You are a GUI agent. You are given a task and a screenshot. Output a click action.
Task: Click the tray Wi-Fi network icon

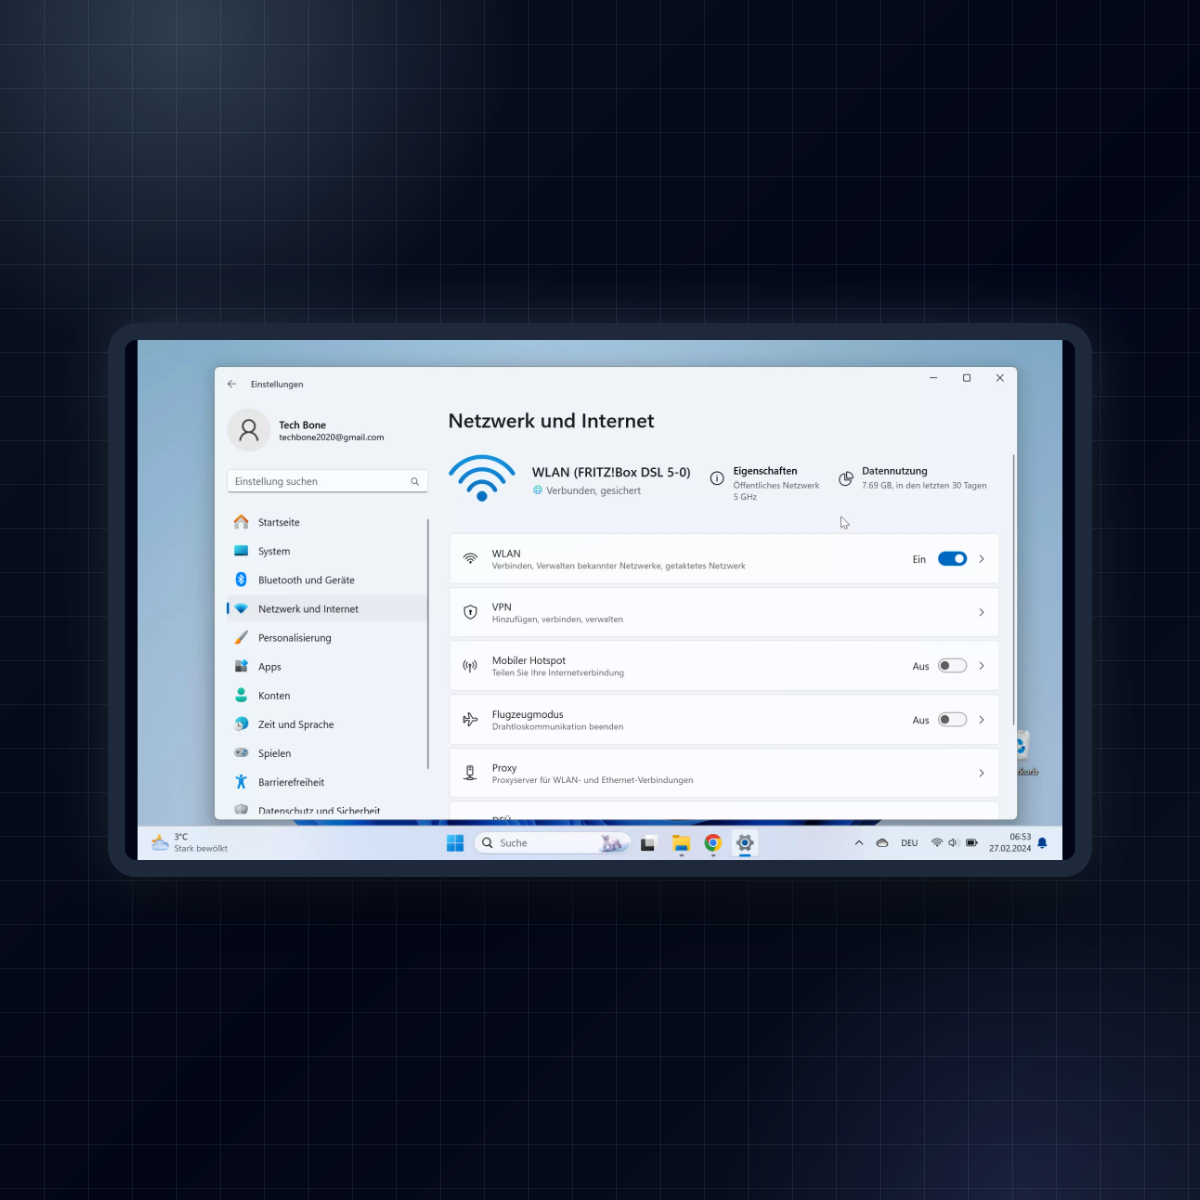[x=937, y=843]
